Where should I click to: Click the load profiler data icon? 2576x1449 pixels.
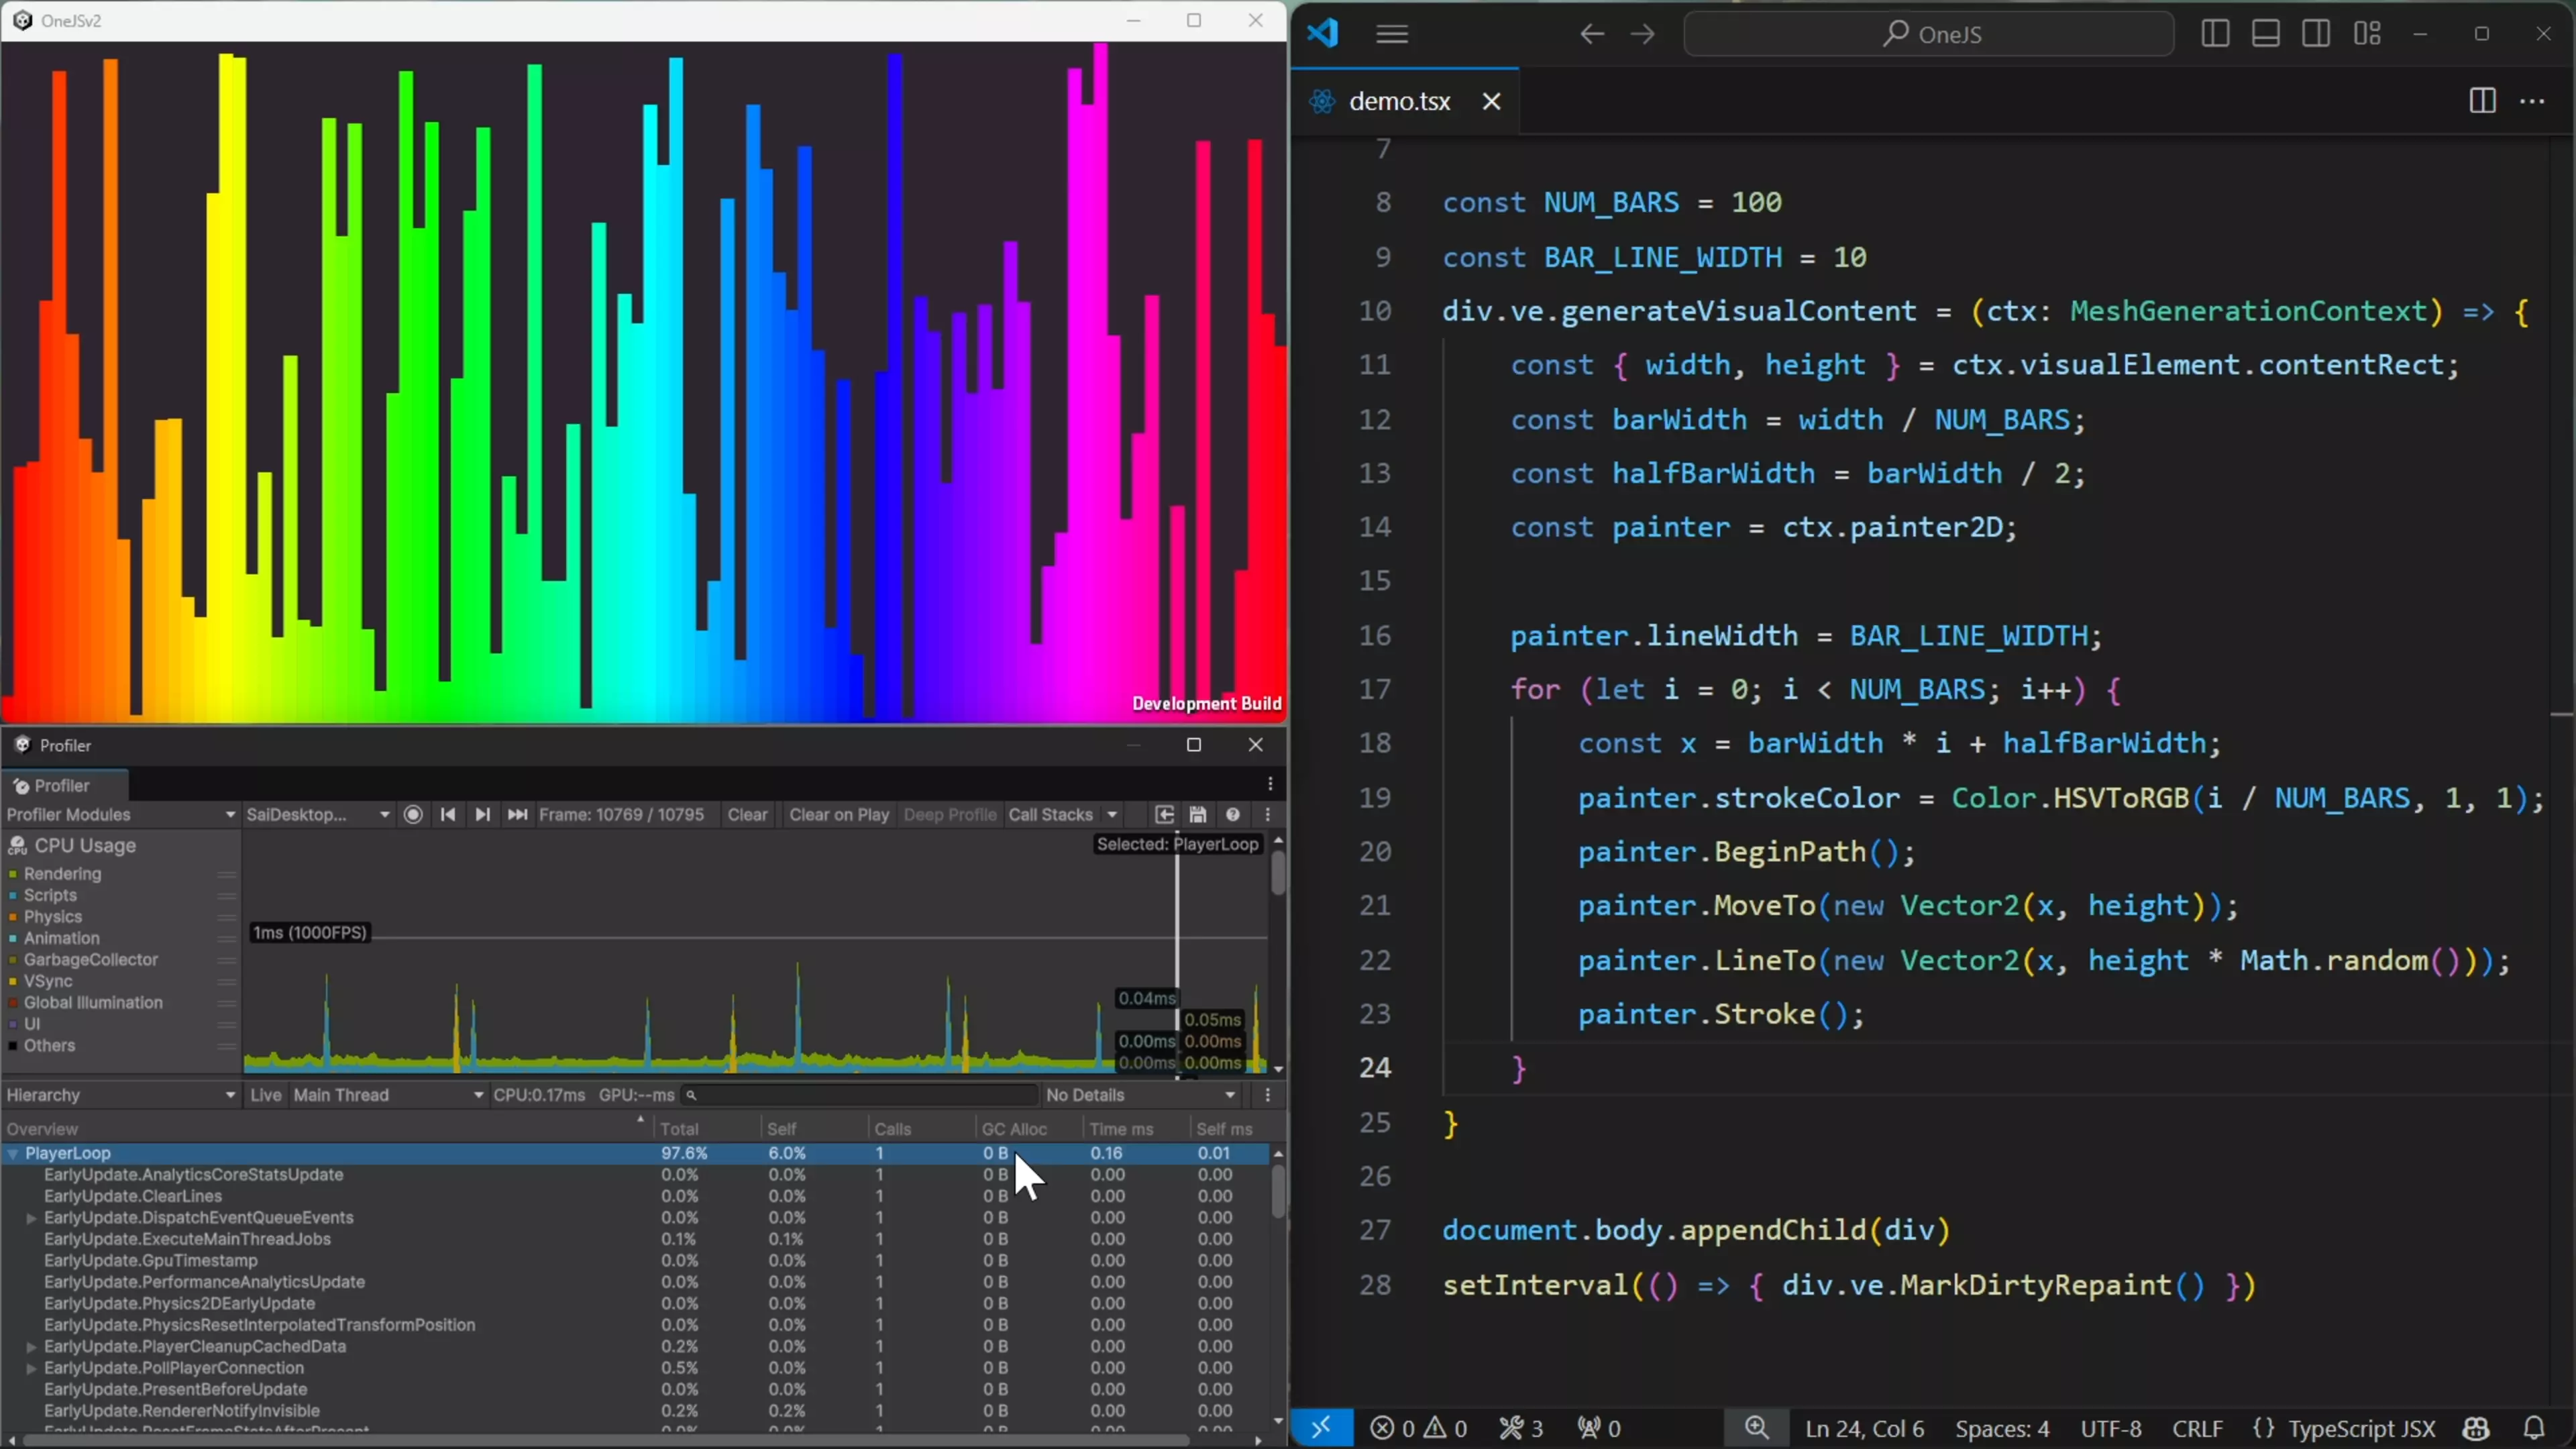(x=1164, y=815)
